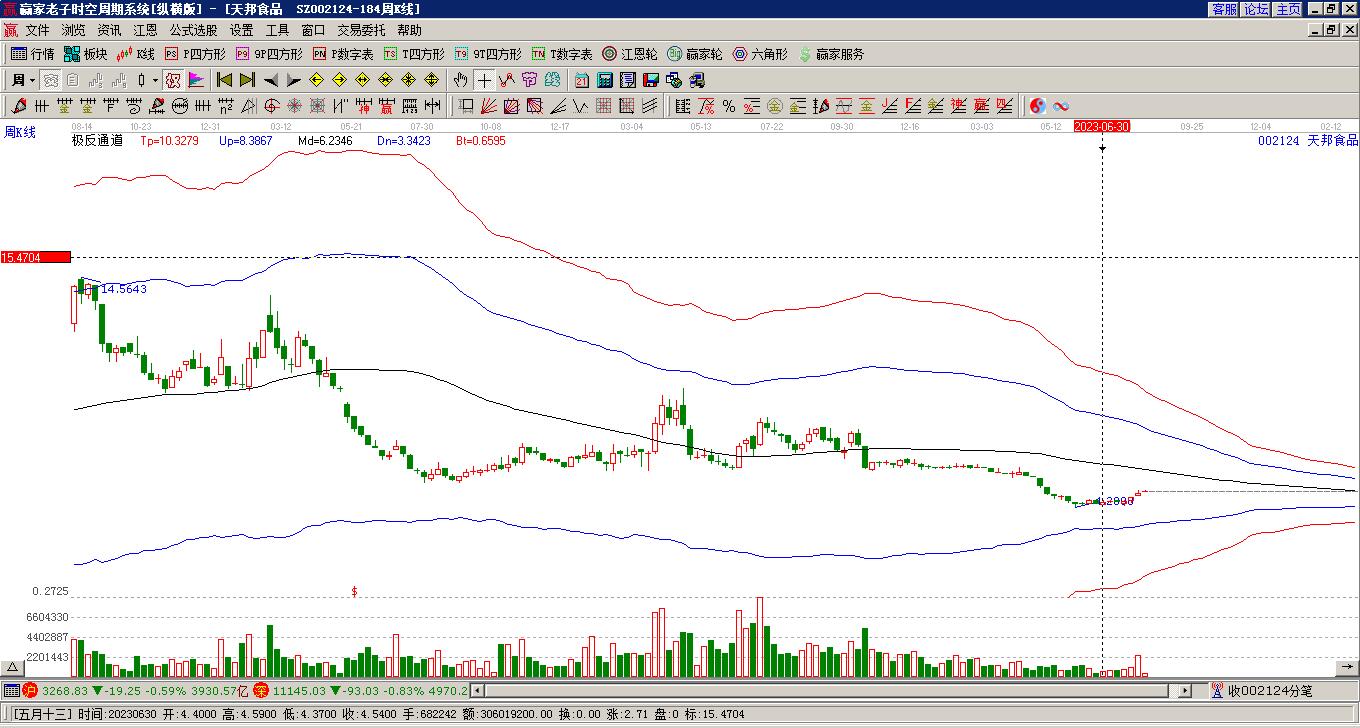This screenshot has width=1360, height=728.
Task: Open the 公式选股 menu
Action: [x=193, y=31]
